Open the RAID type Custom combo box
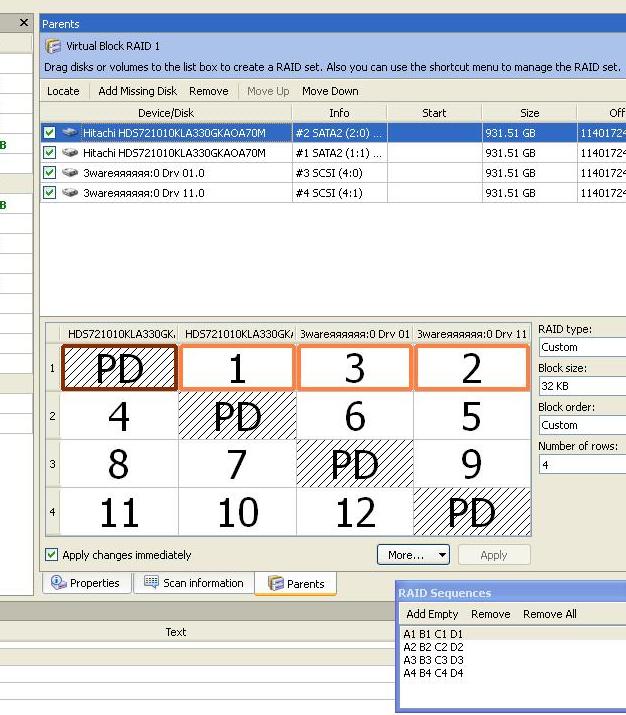This screenshot has height=715, width=626. (582, 347)
